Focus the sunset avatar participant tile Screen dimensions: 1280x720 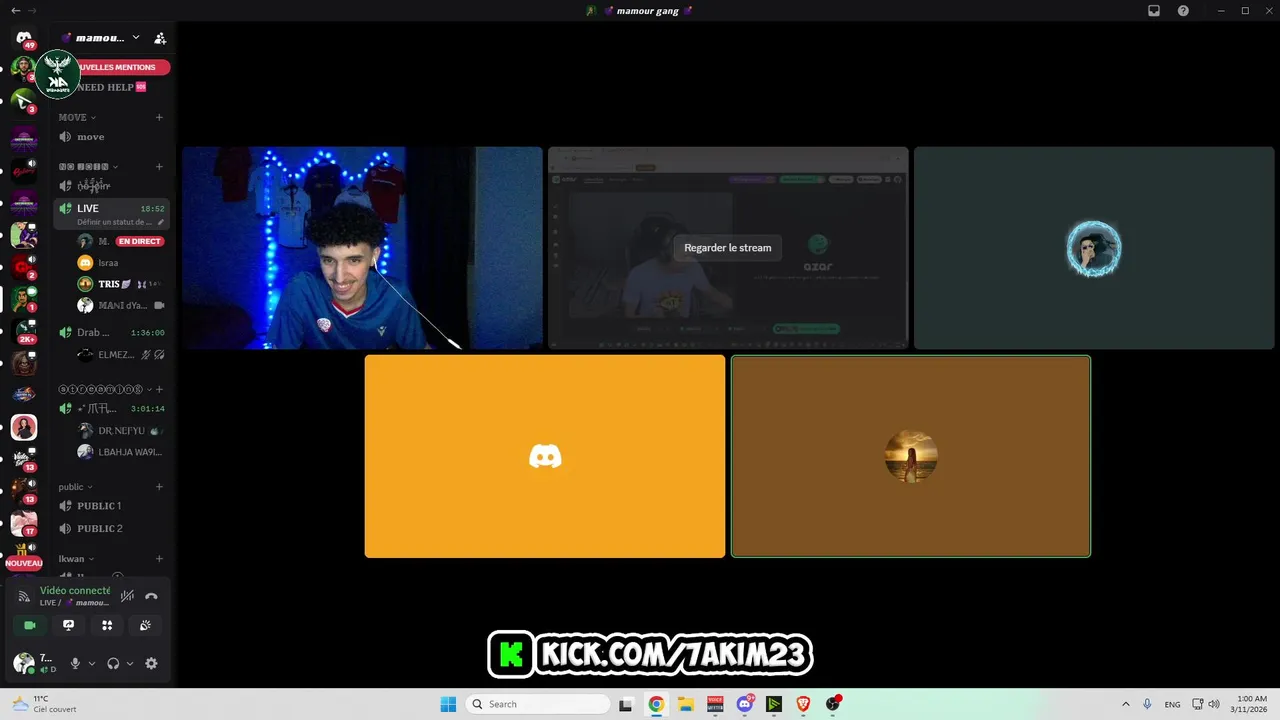click(911, 456)
